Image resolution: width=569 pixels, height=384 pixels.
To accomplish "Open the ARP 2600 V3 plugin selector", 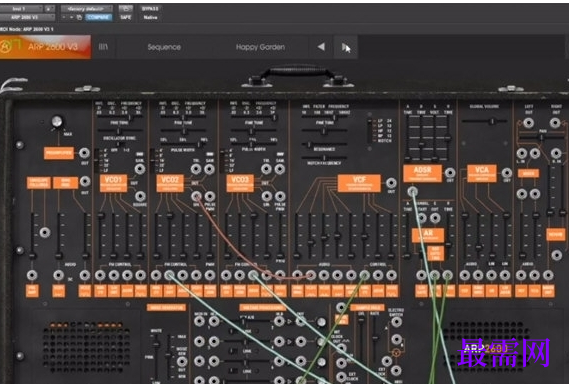I will 27,17.
